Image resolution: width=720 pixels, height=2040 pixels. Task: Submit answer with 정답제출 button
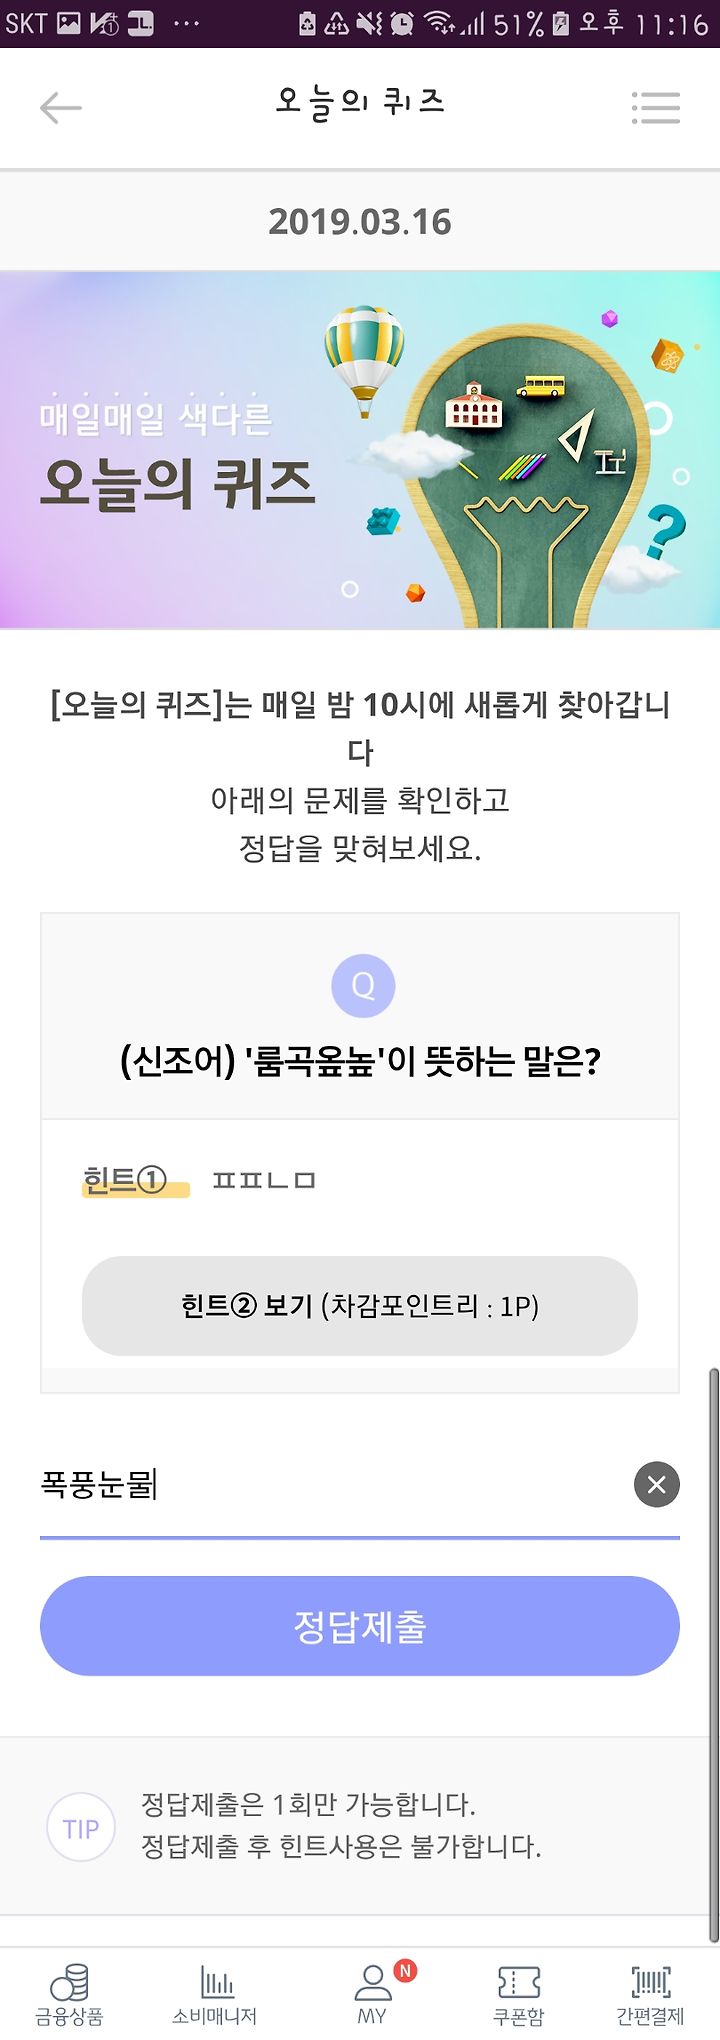coord(360,1626)
